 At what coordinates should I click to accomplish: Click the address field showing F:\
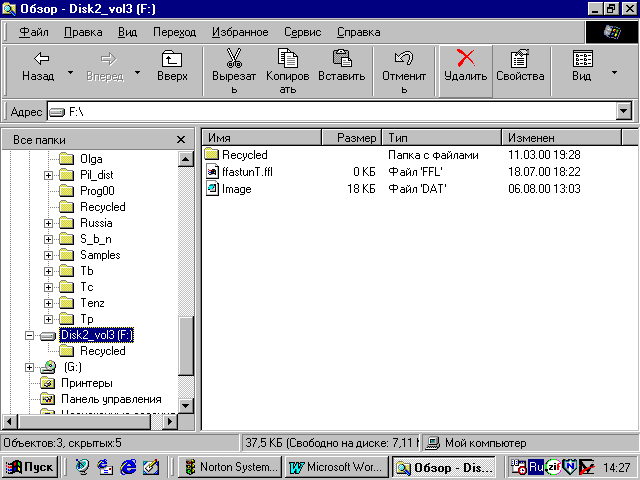331,111
